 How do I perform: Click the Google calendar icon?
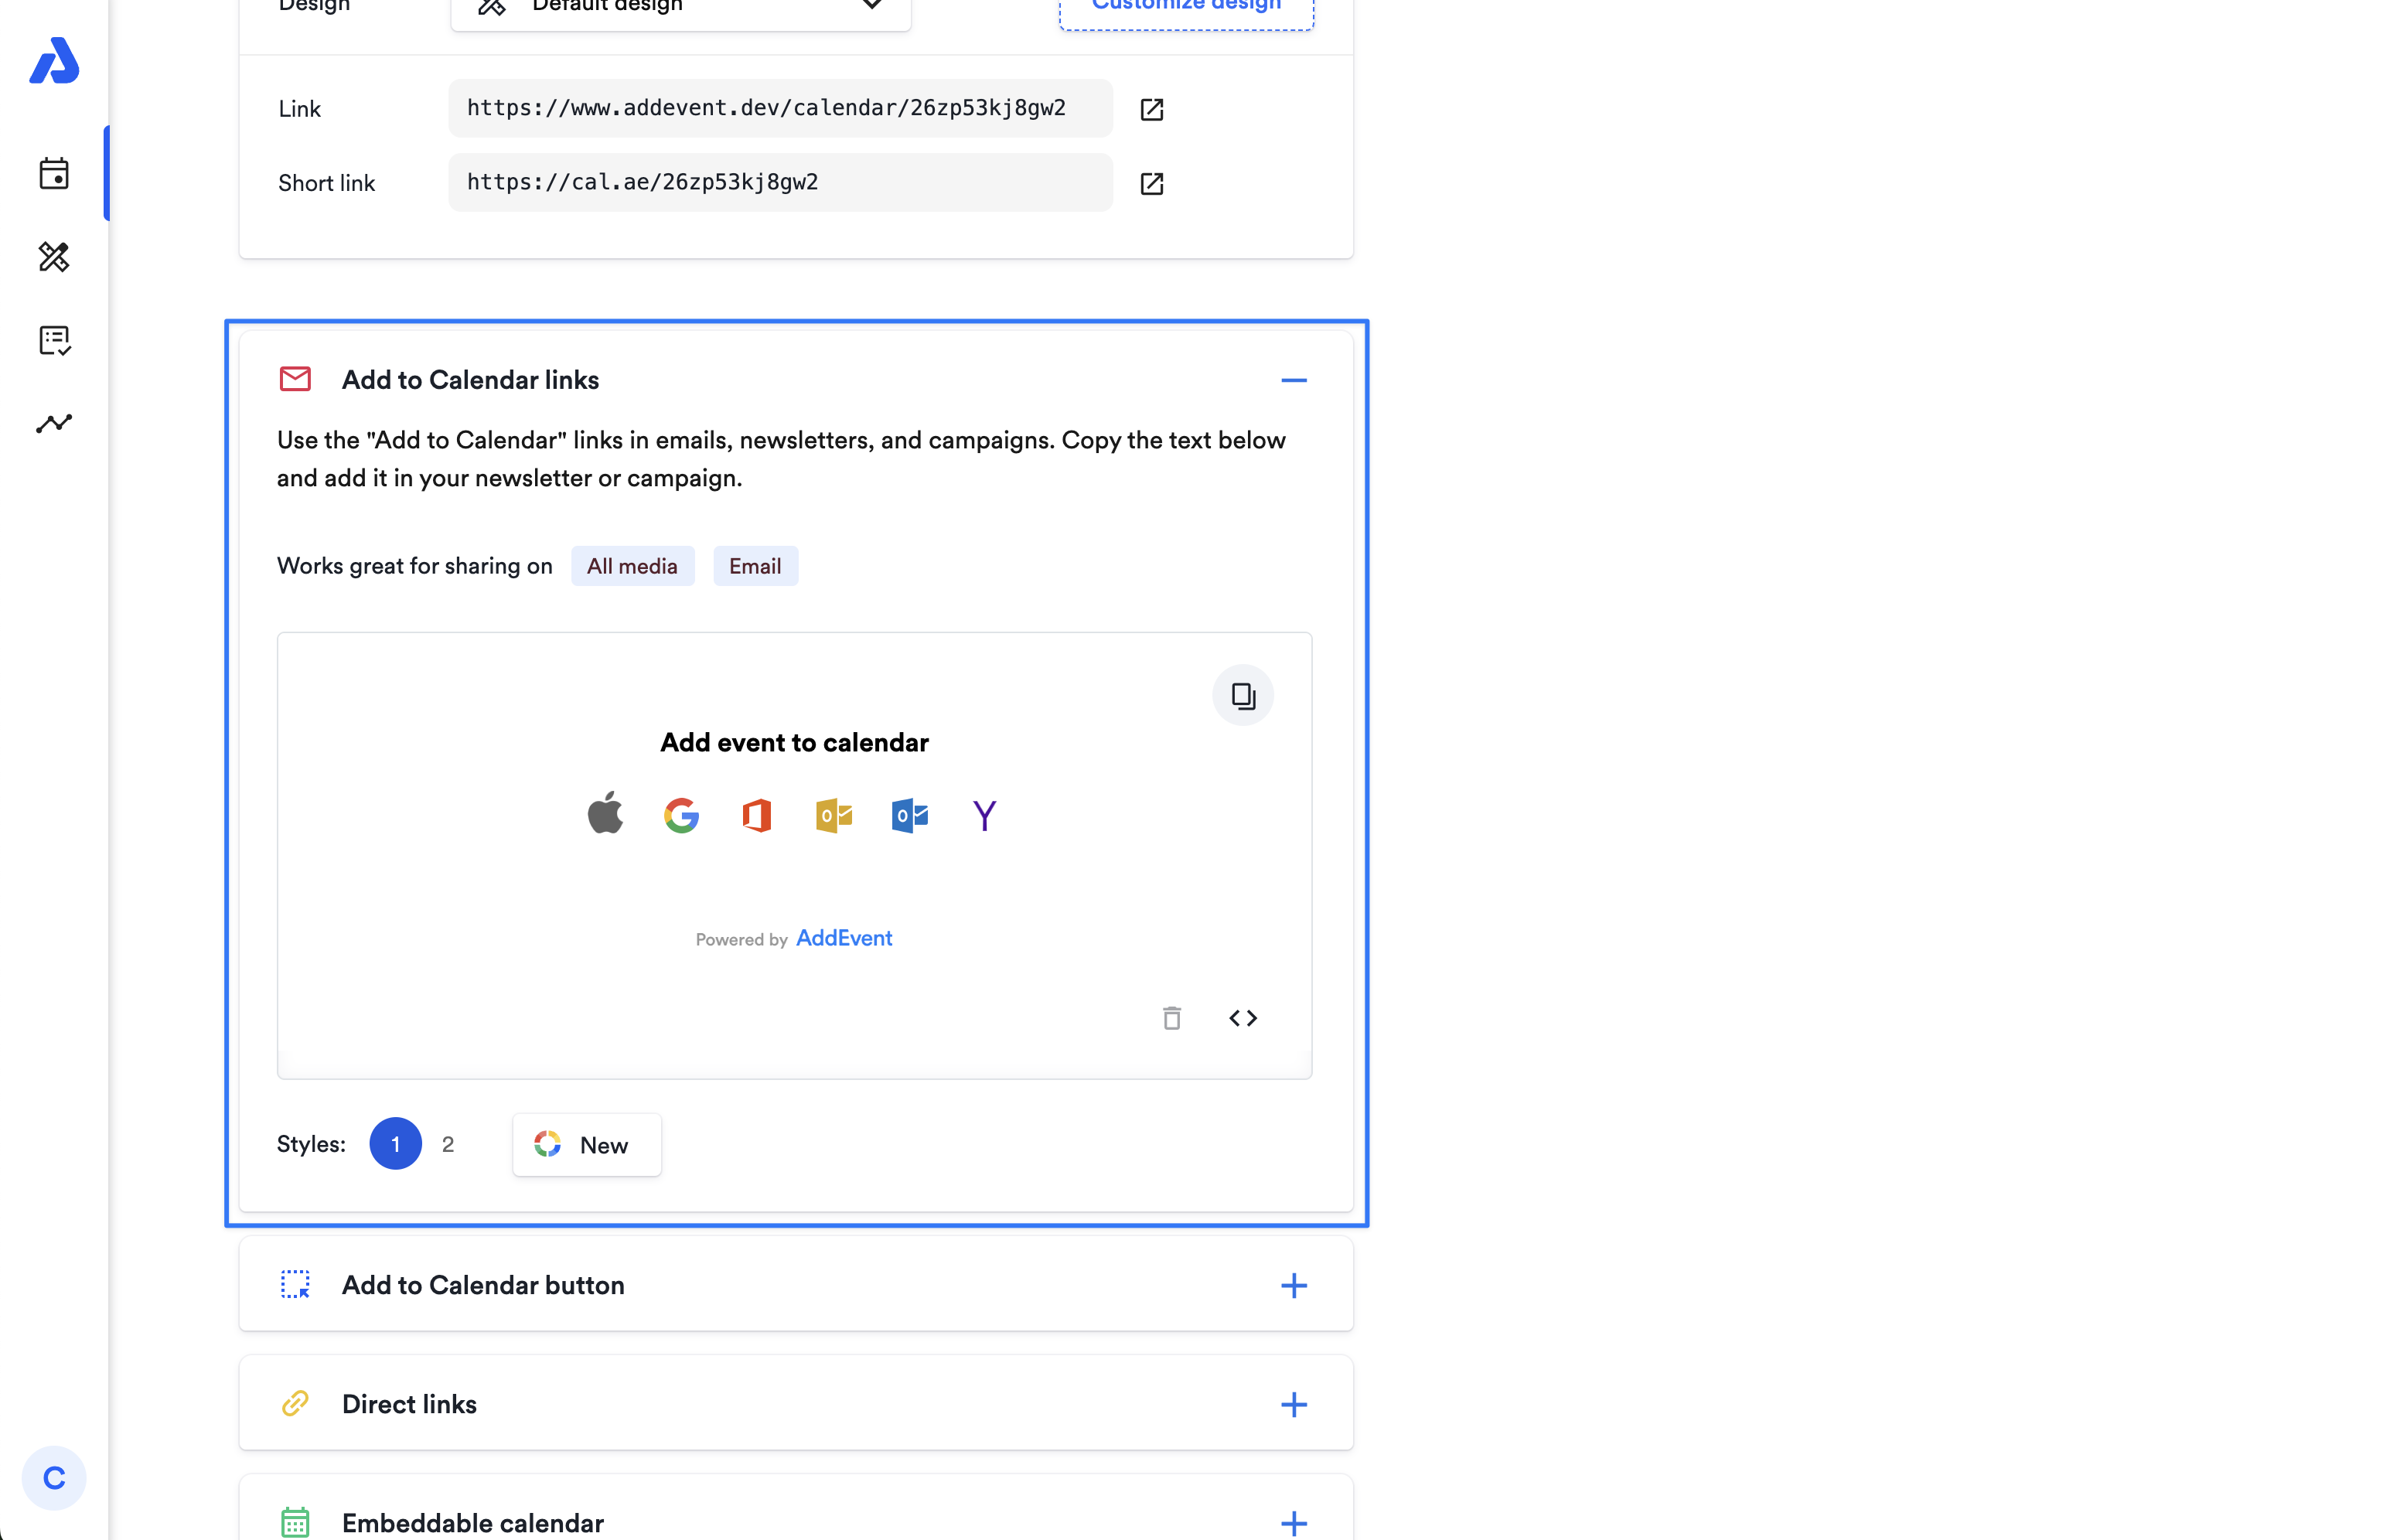(x=681, y=815)
